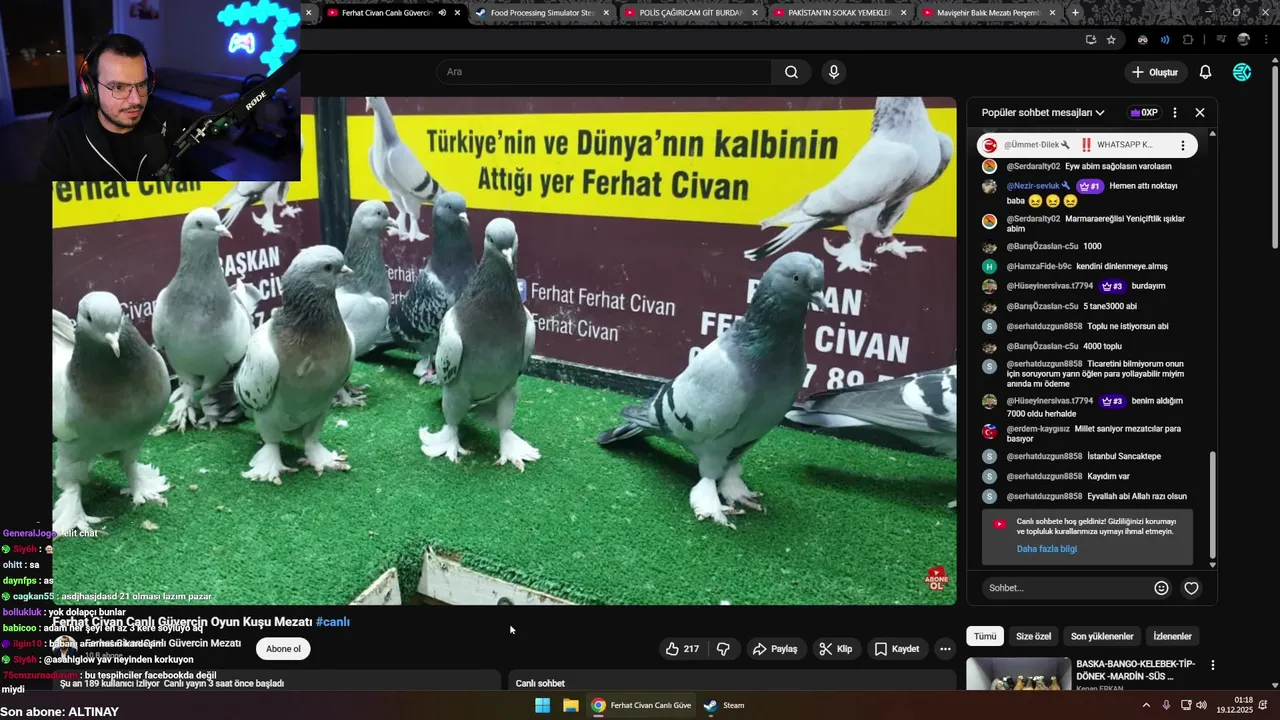Mute the Ferhat Civan tab audio icon
1280x720 pixels.
tap(441, 13)
